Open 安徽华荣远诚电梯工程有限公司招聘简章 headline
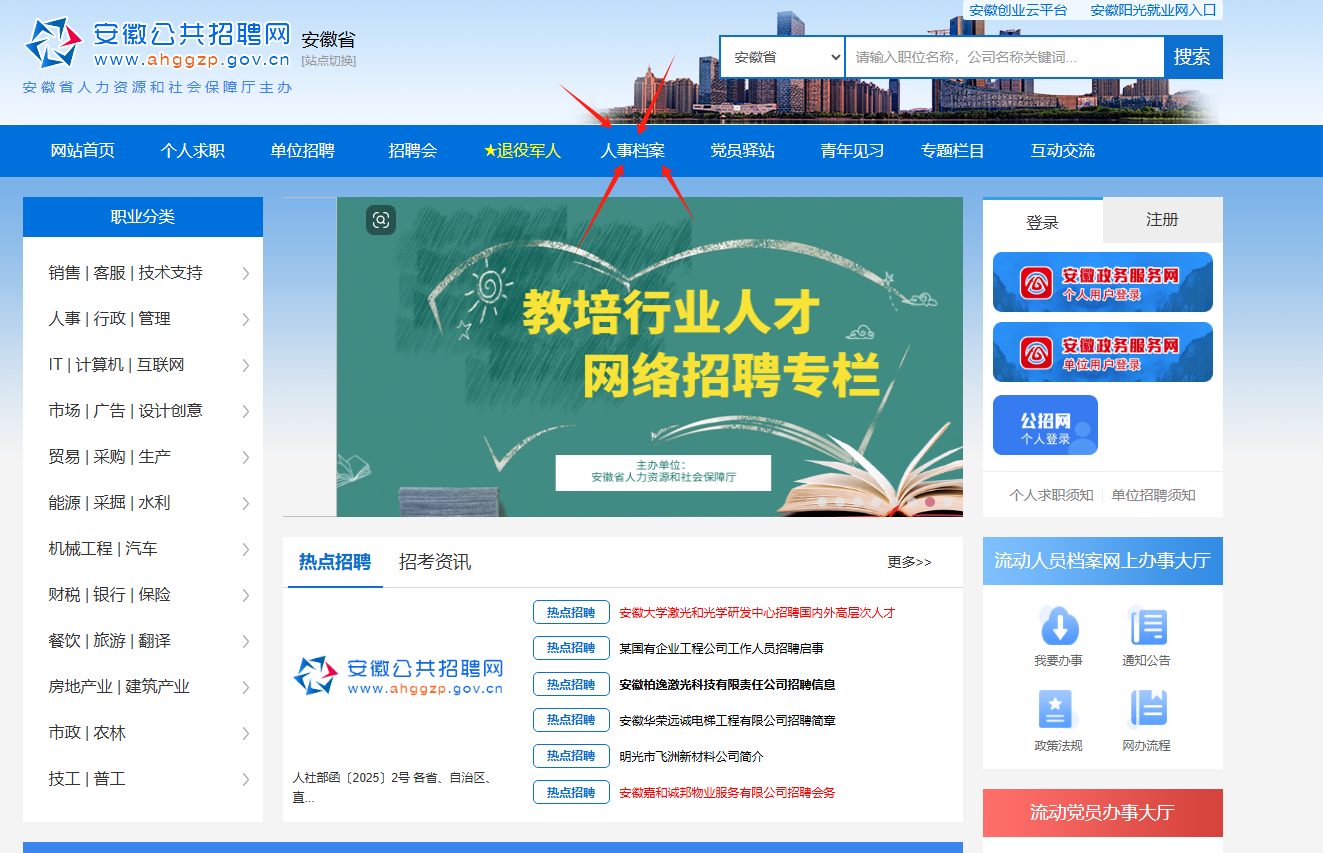The width and height of the screenshot is (1323, 853). (x=727, y=721)
